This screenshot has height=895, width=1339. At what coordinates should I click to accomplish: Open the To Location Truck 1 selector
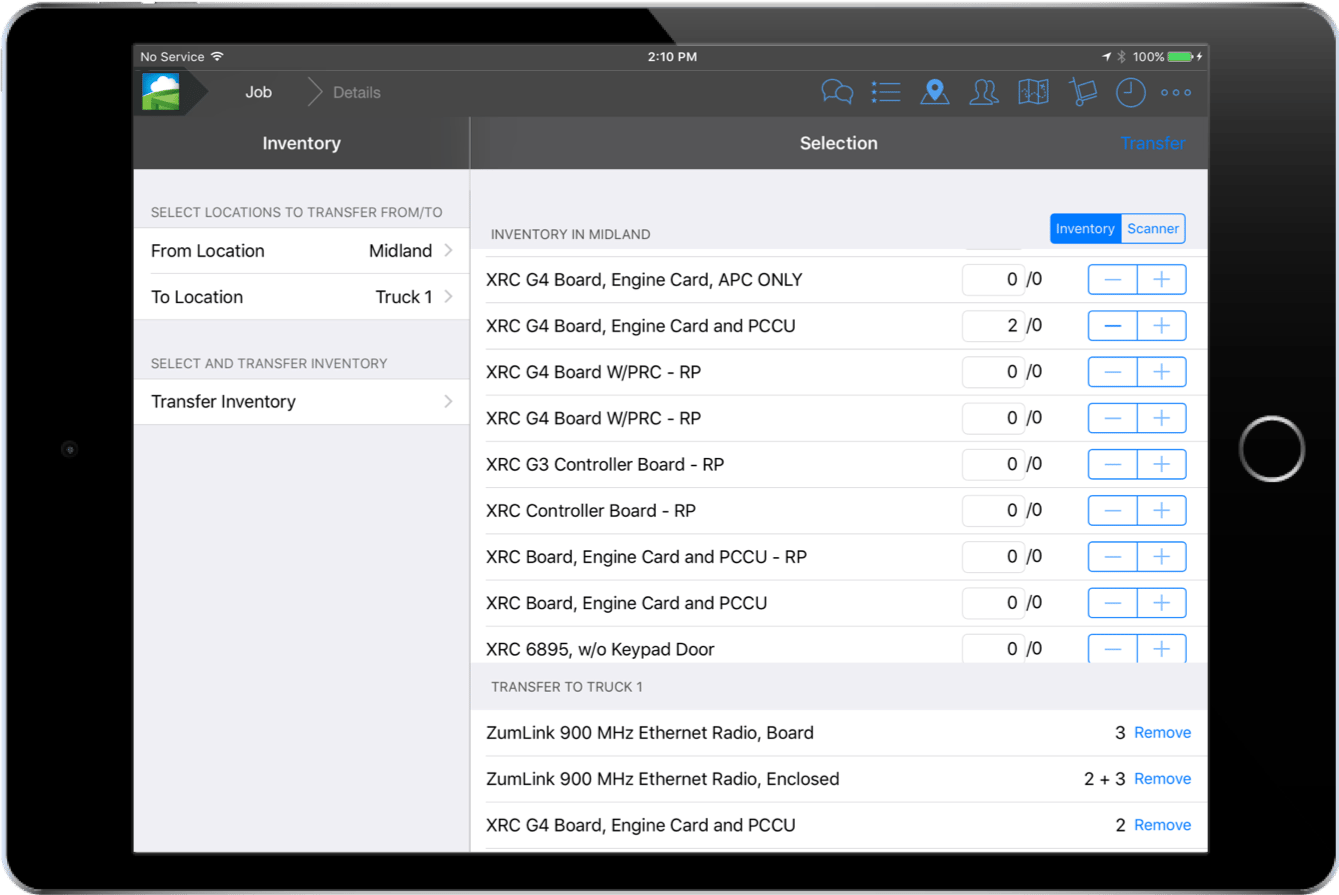[301, 297]
